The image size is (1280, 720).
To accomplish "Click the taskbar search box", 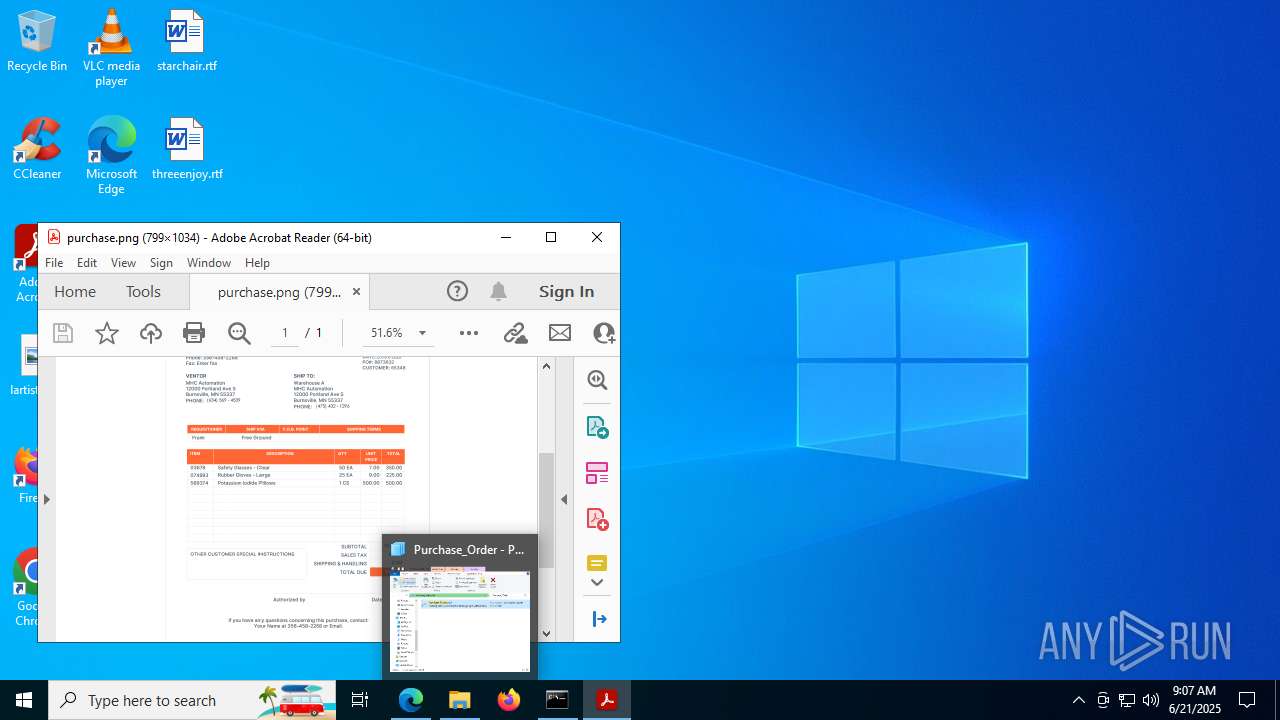I will (192, 700).
